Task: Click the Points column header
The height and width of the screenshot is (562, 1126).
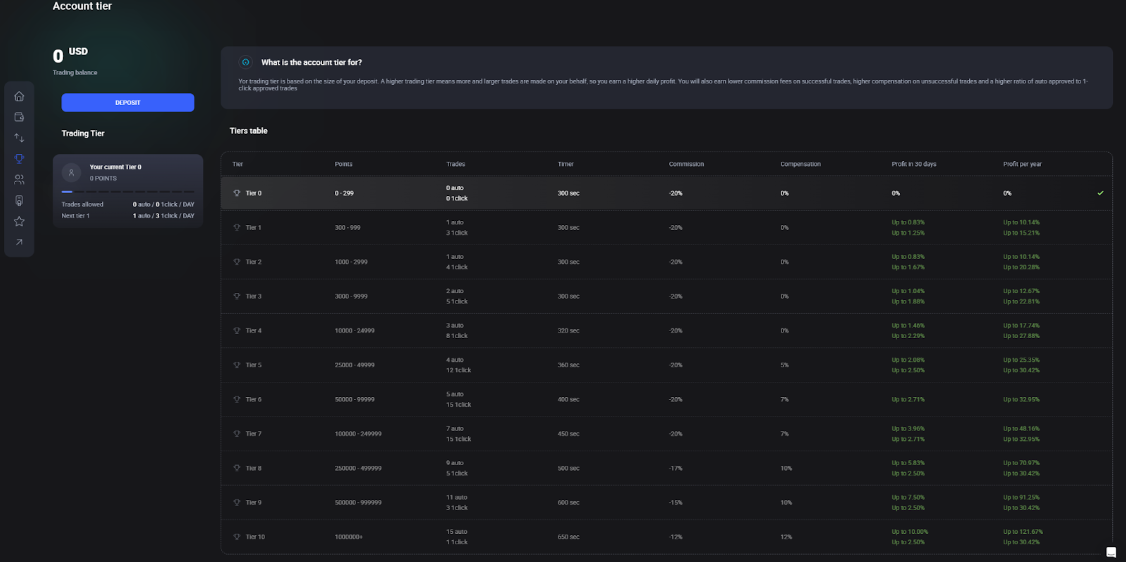Action: [x=343, y=164]
